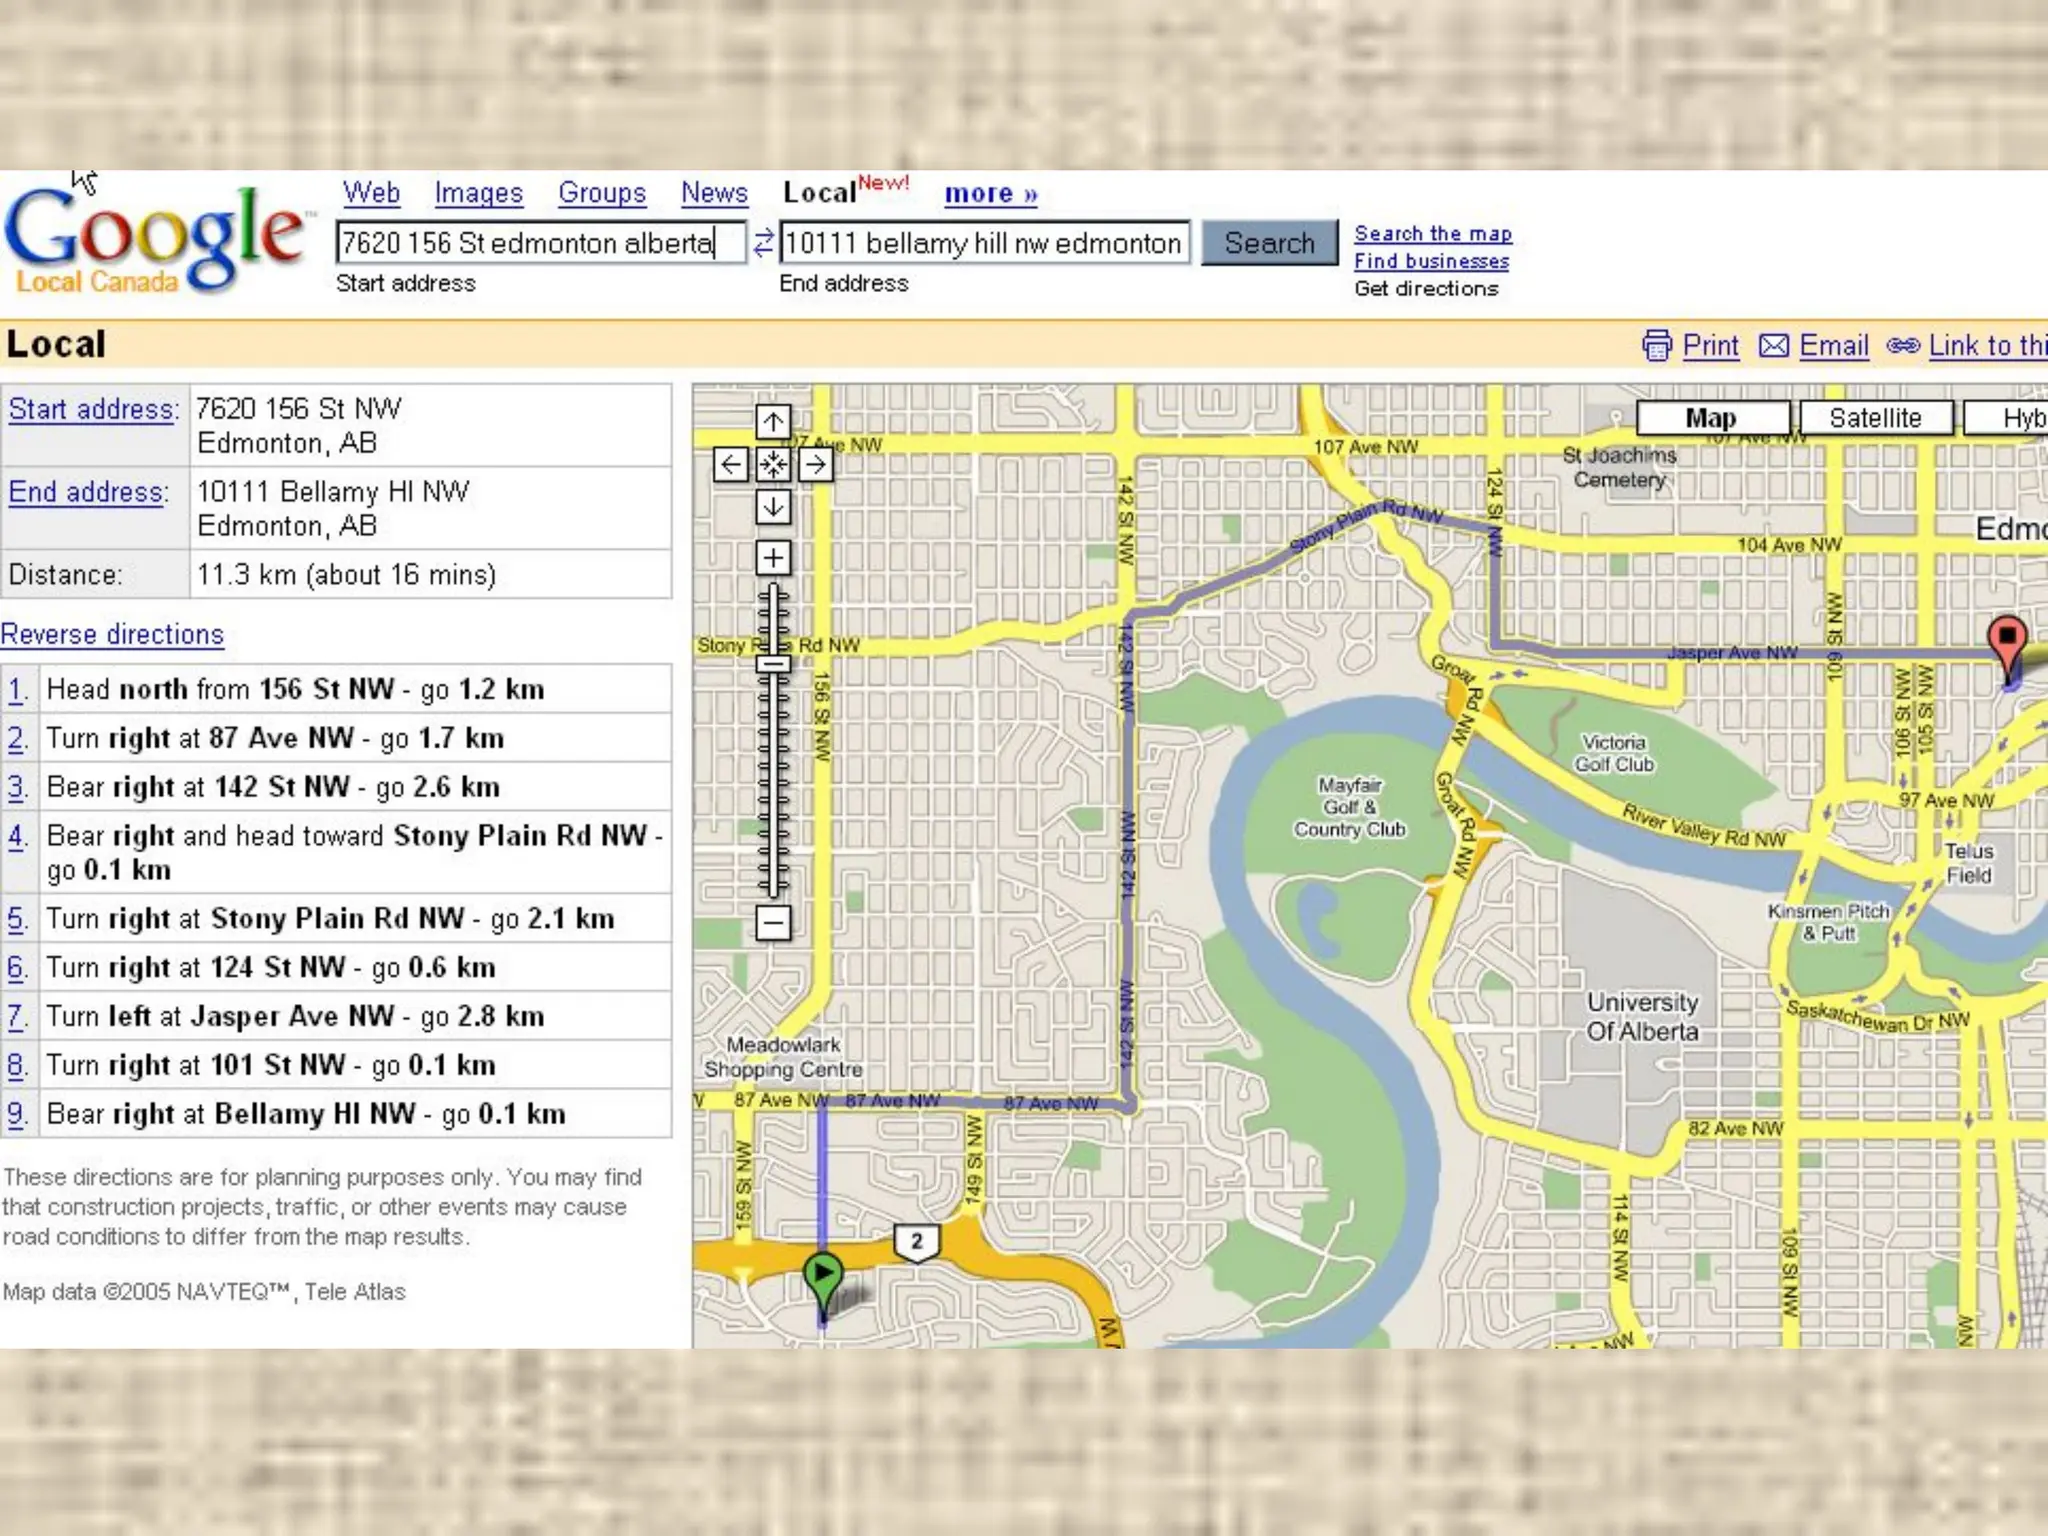
Task: Click the center map reset icon
Action: [x=773, y=464]
